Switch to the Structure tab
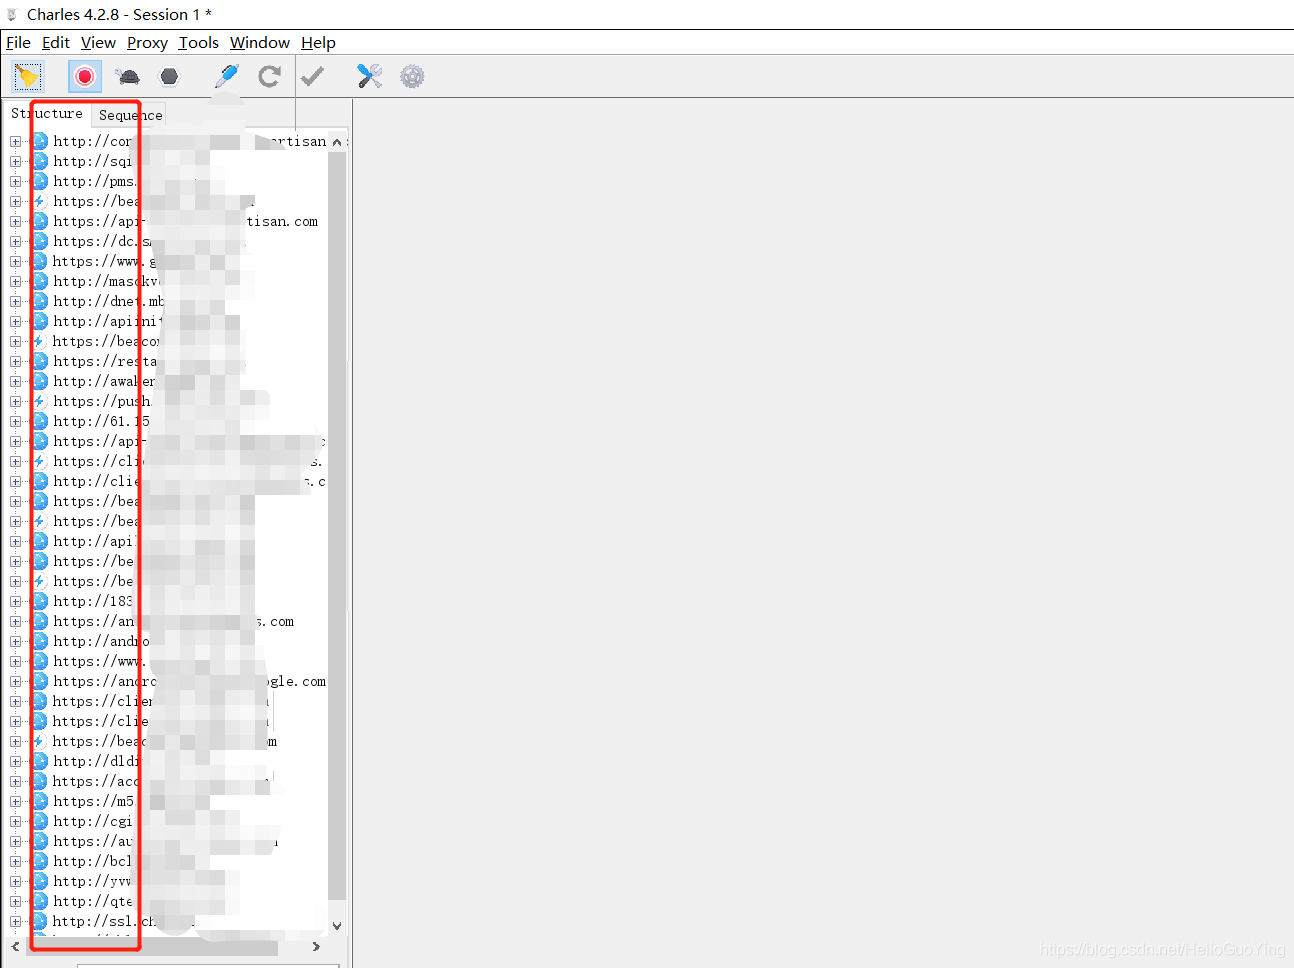 pos(47,114)
